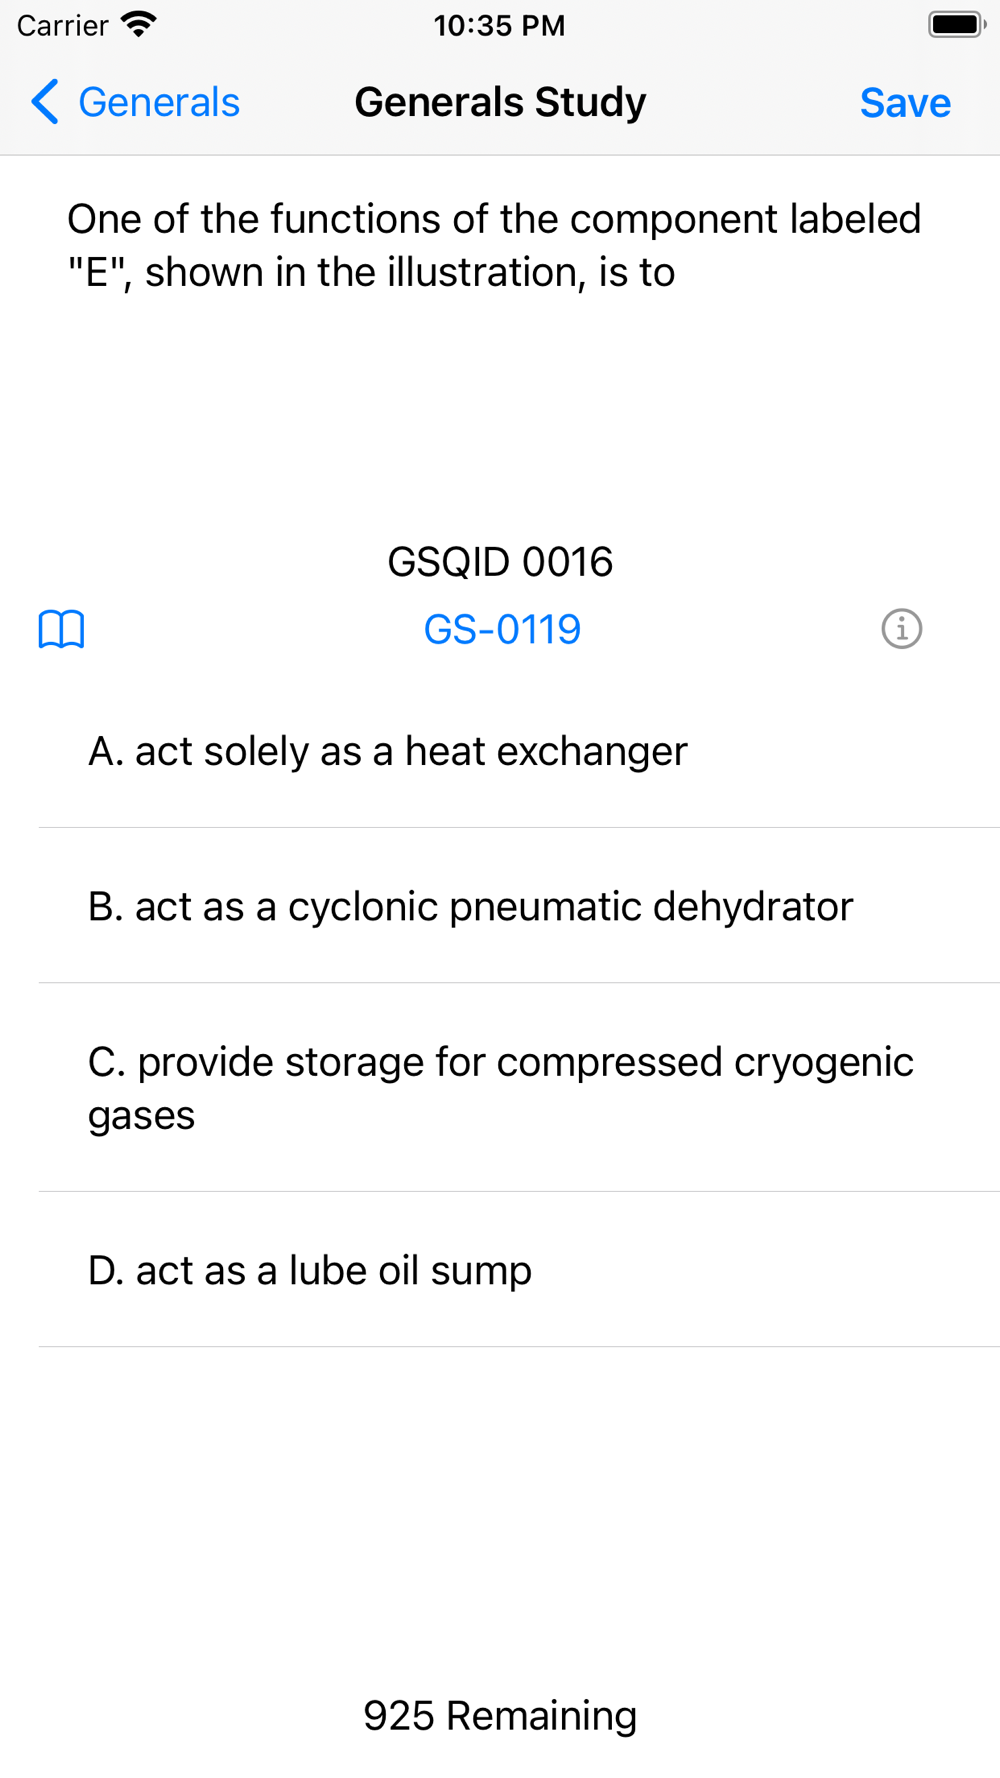Image resolution: width=1000 pixels, height=1778 pixels.
Task: Tap the battery status icon
Action: tap(957, 25)
